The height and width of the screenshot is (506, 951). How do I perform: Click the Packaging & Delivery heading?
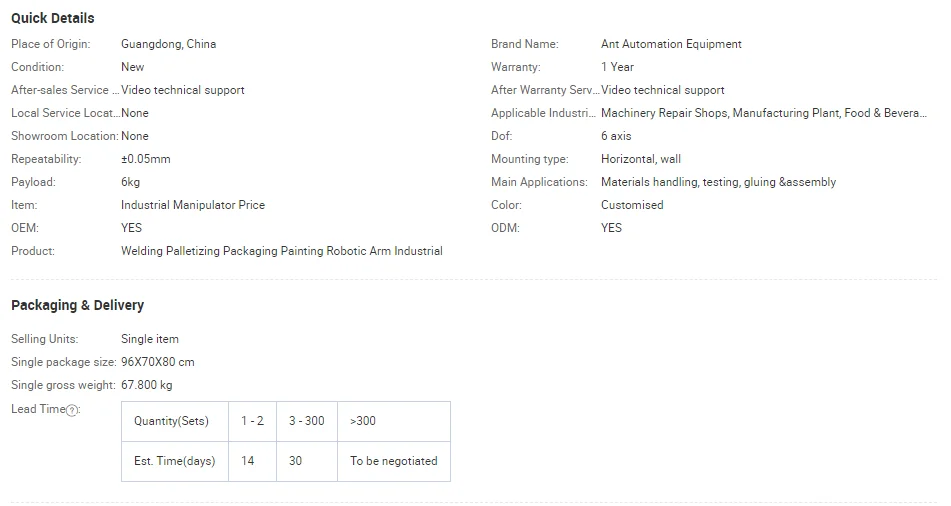(77, 305)
